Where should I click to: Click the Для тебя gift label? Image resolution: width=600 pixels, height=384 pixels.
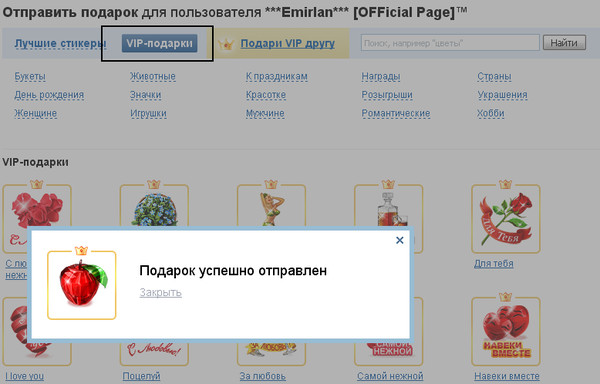coord(494,264)
